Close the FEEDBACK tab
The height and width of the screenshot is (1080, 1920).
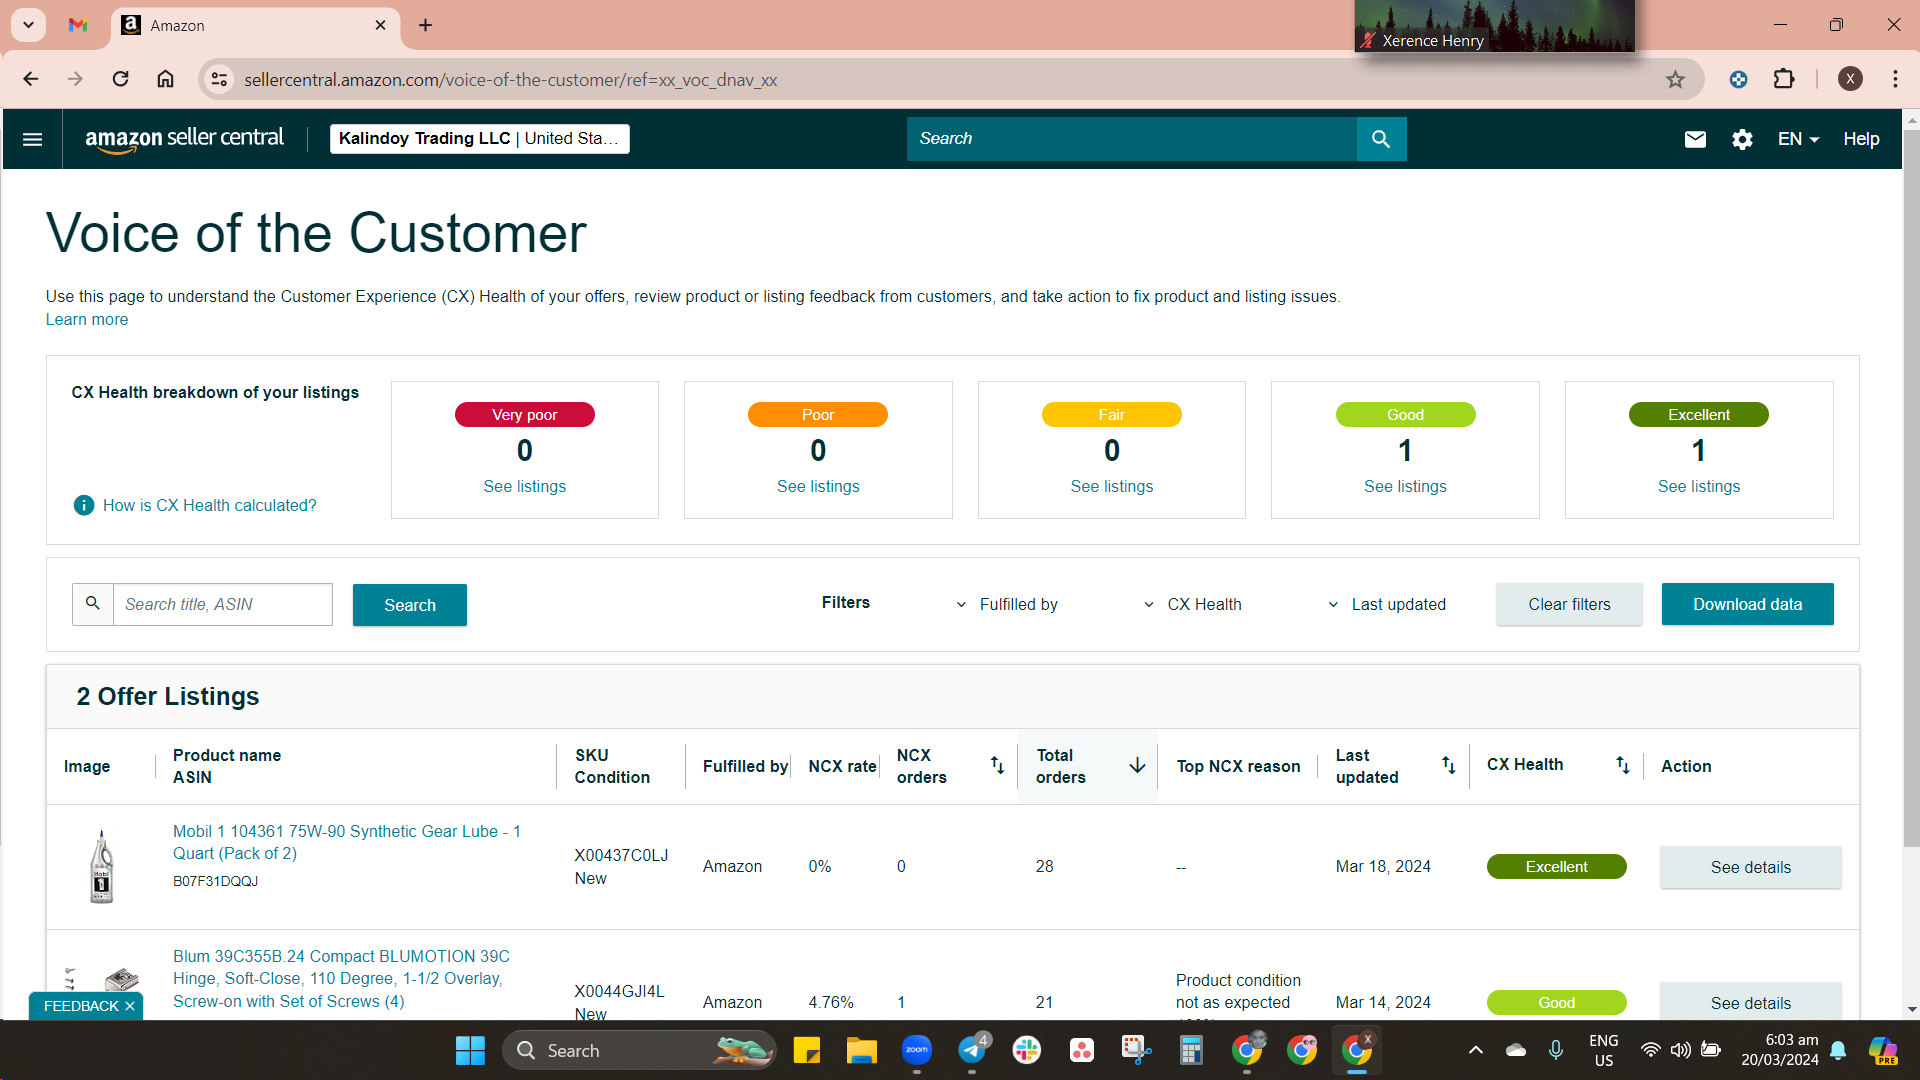pos(130,1006)
